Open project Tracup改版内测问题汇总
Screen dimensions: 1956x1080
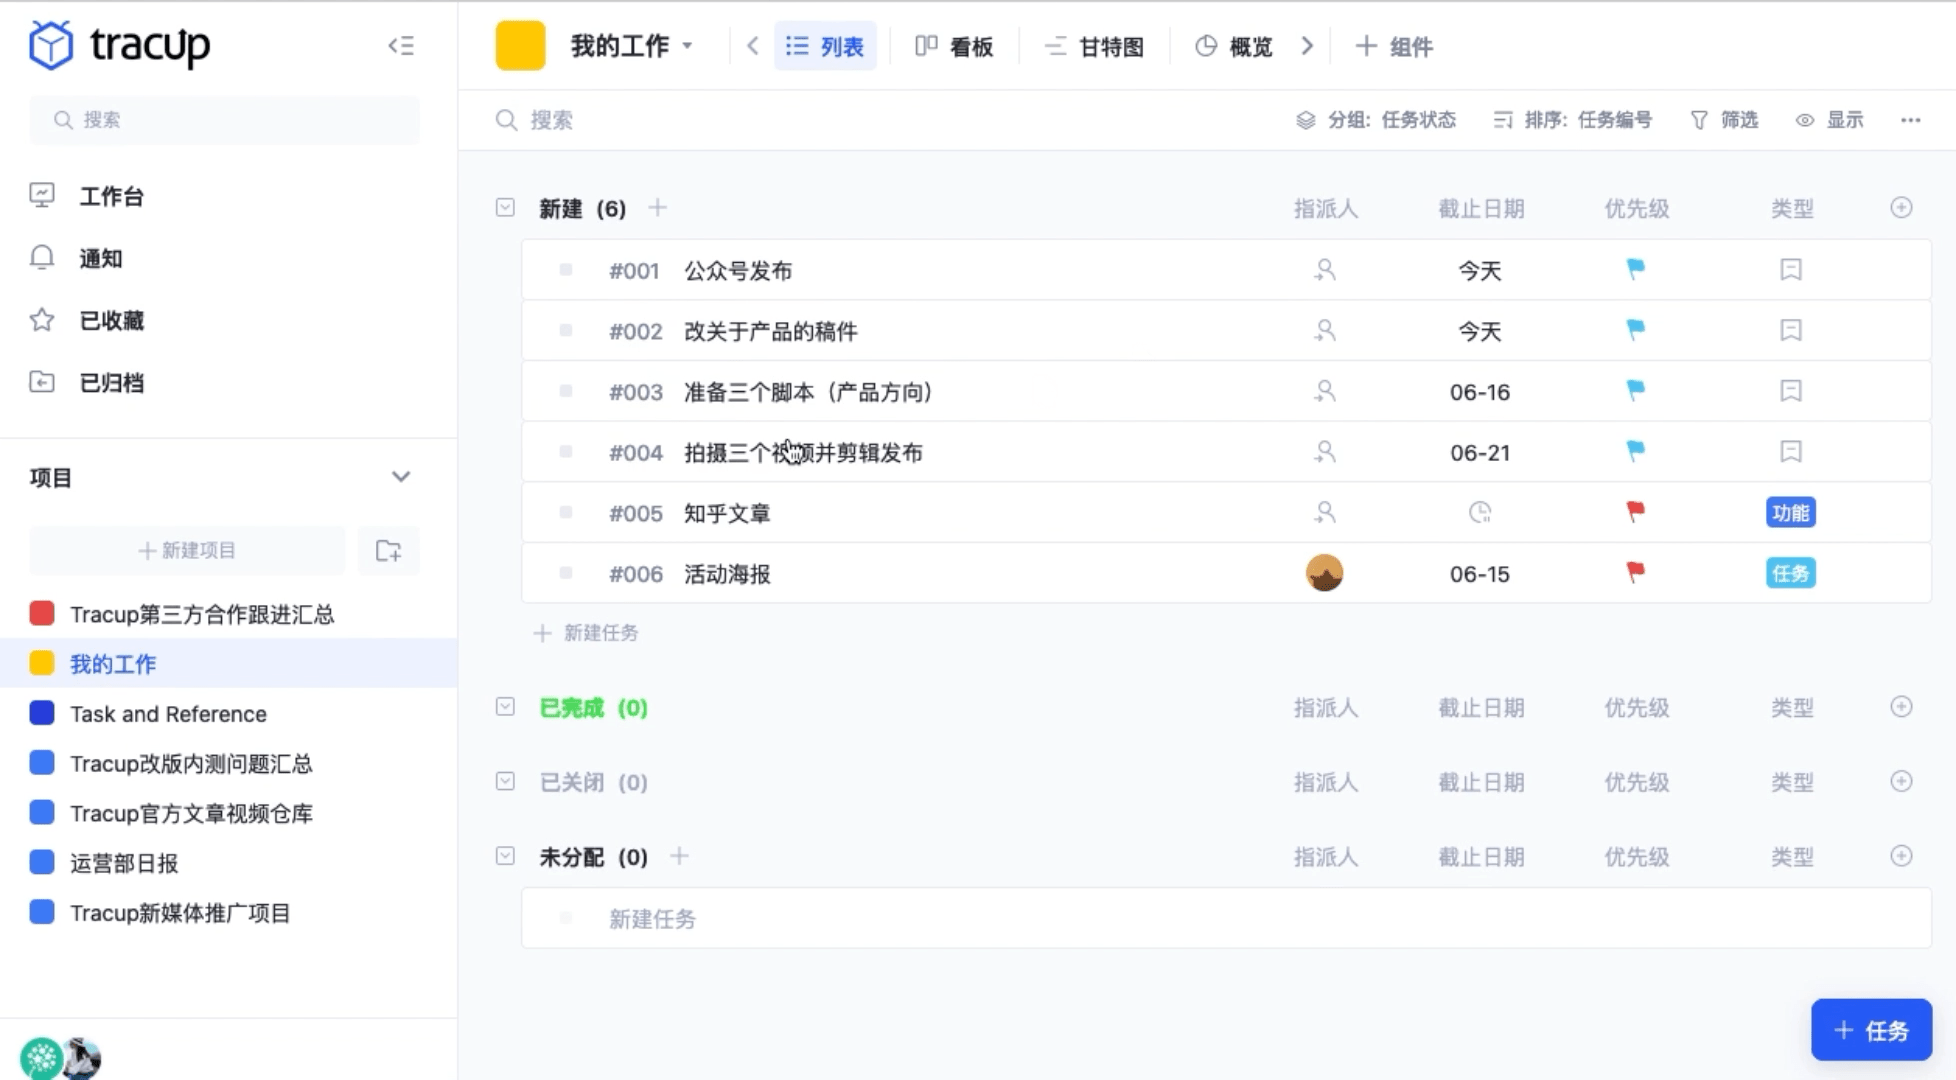(191, 763)
